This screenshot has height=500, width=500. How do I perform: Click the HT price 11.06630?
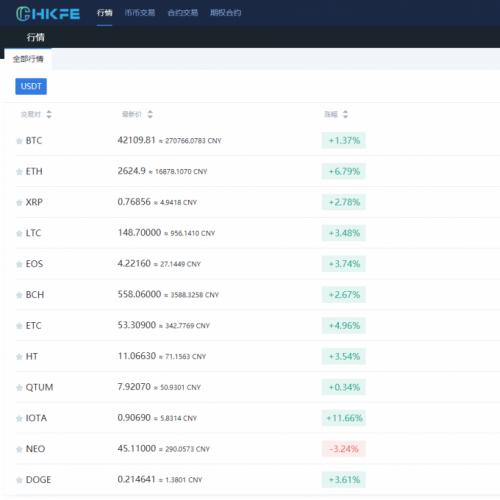point(137,356)
